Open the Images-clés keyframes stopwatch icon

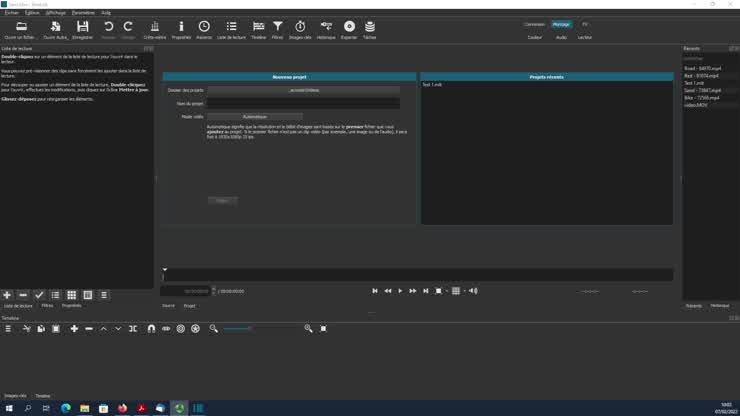coord(300,27)
